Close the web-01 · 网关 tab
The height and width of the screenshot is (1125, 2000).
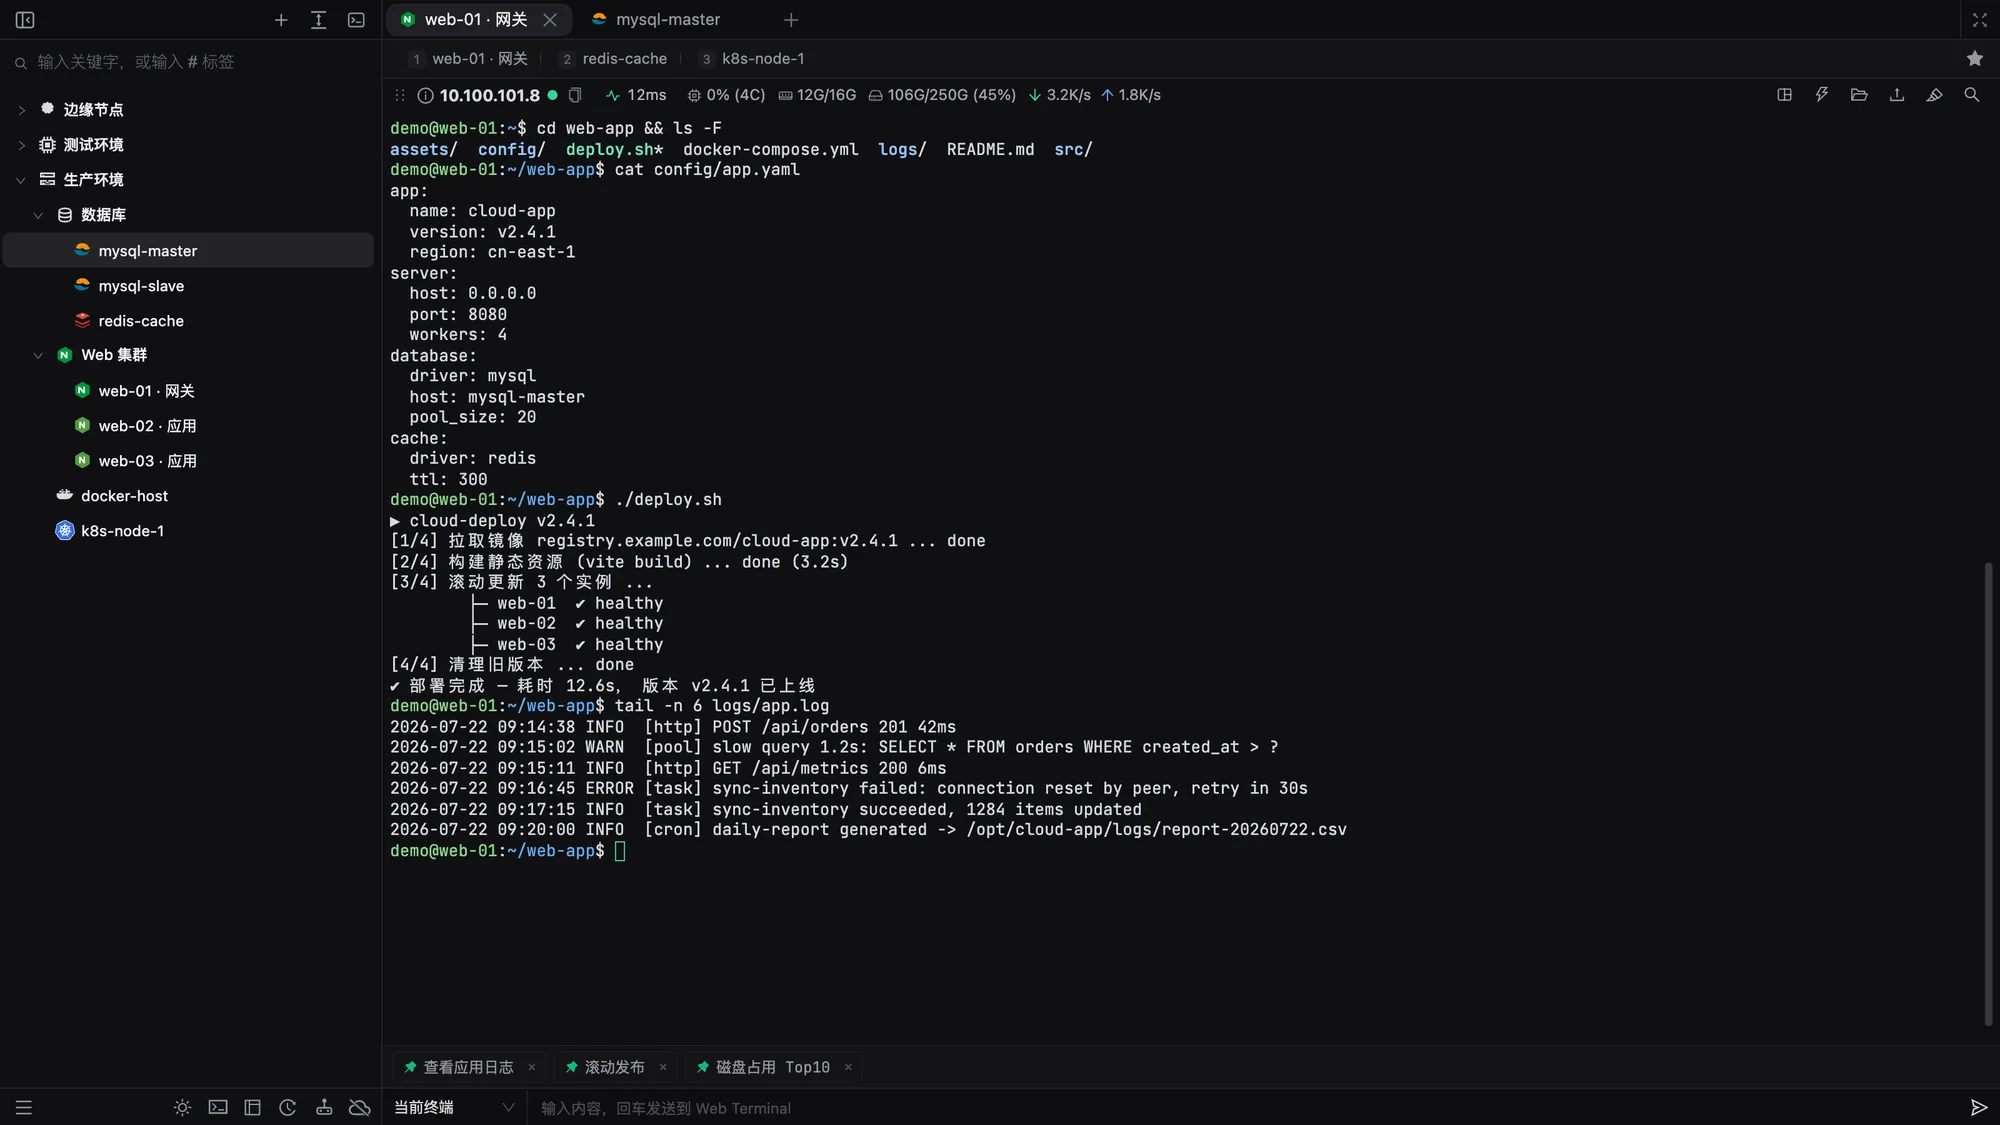(550, 20)
